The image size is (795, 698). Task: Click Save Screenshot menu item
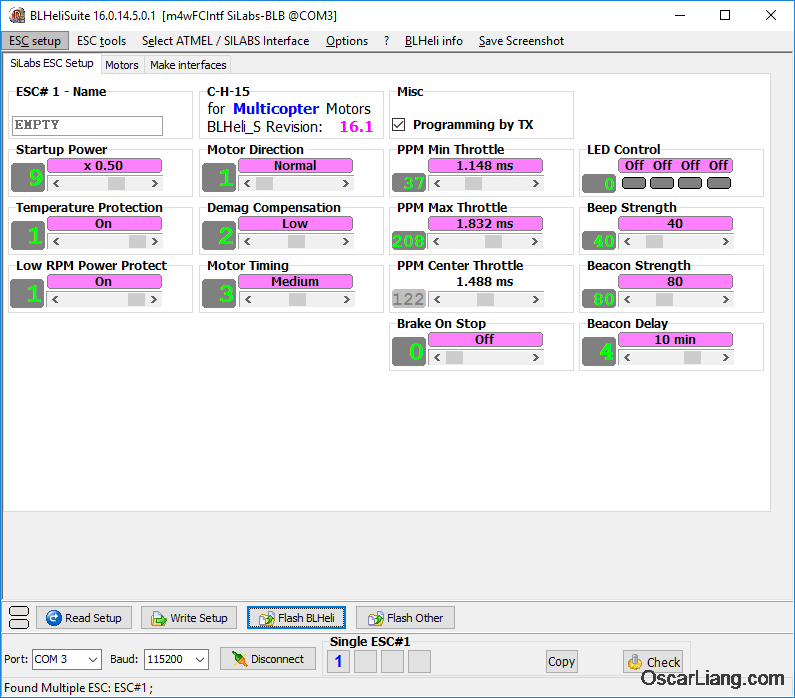[521, 41]
